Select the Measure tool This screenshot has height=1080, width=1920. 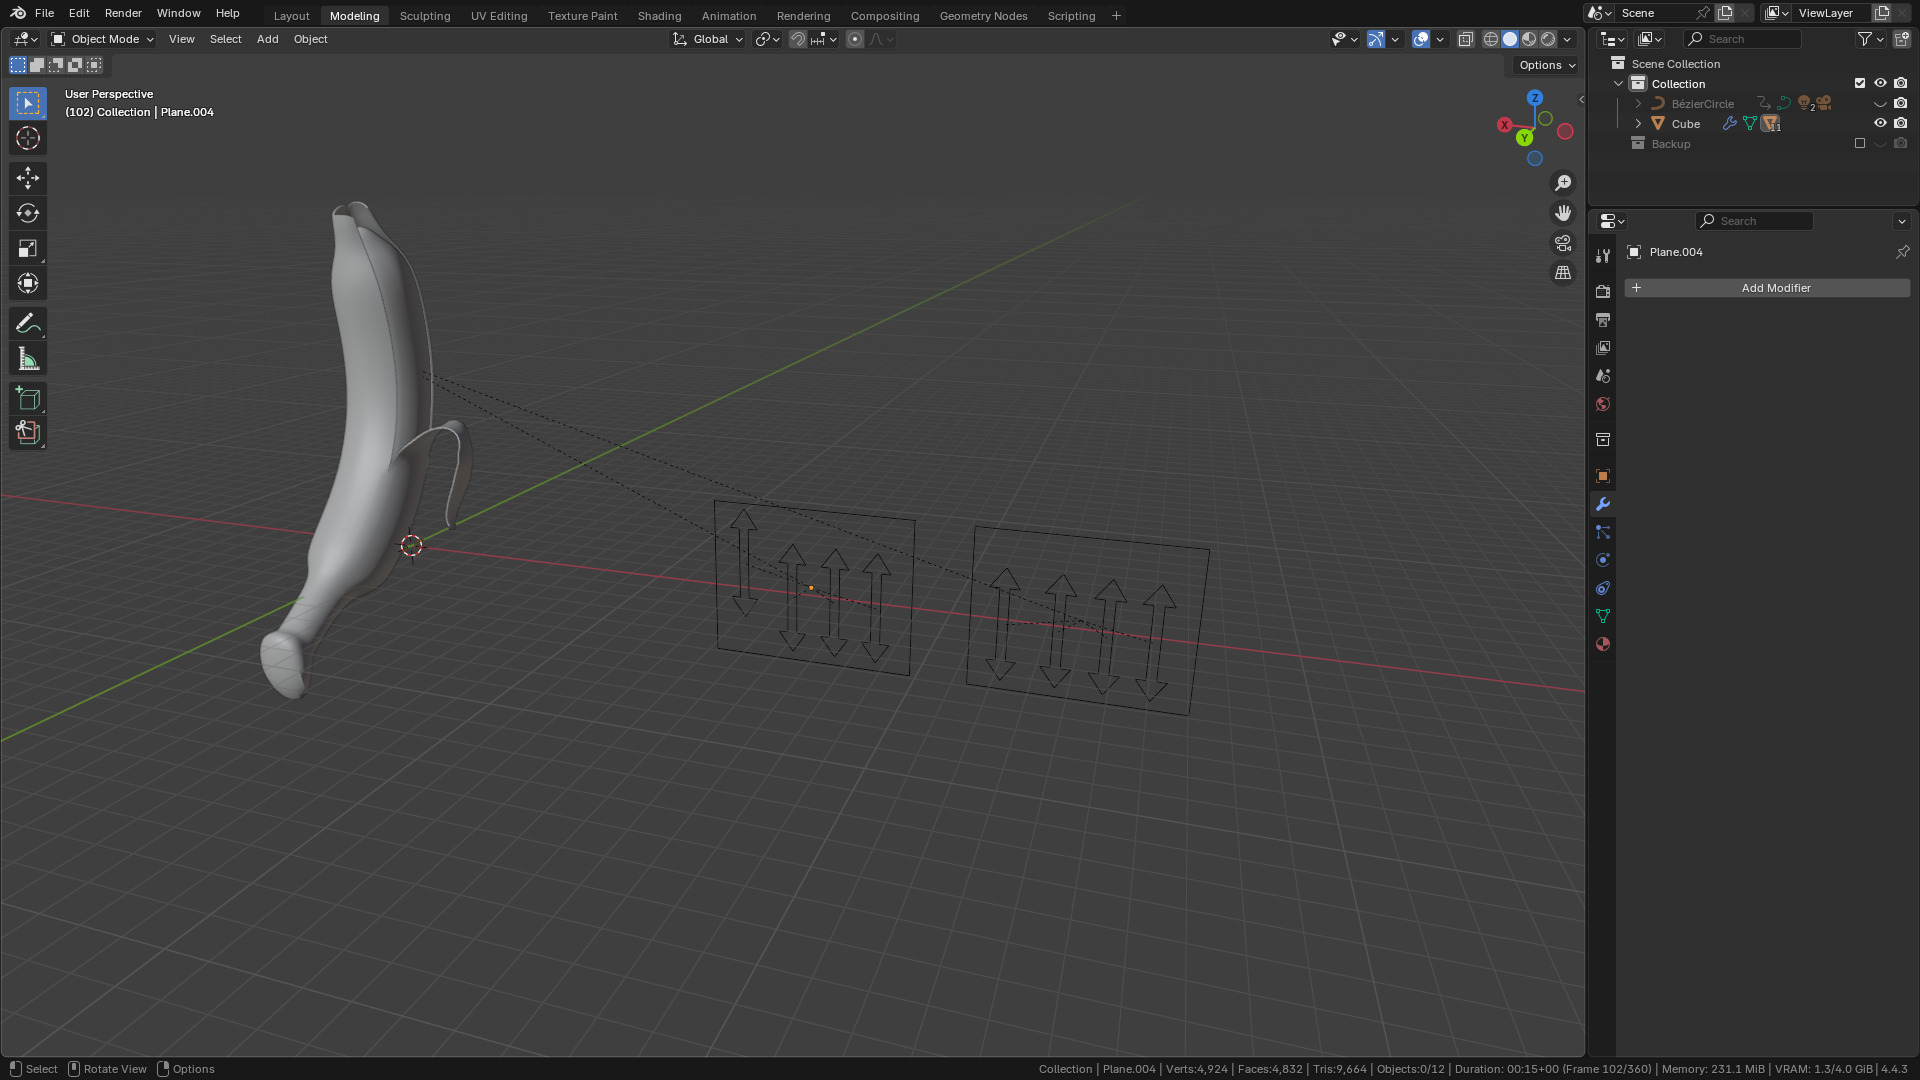pos(28,359)
